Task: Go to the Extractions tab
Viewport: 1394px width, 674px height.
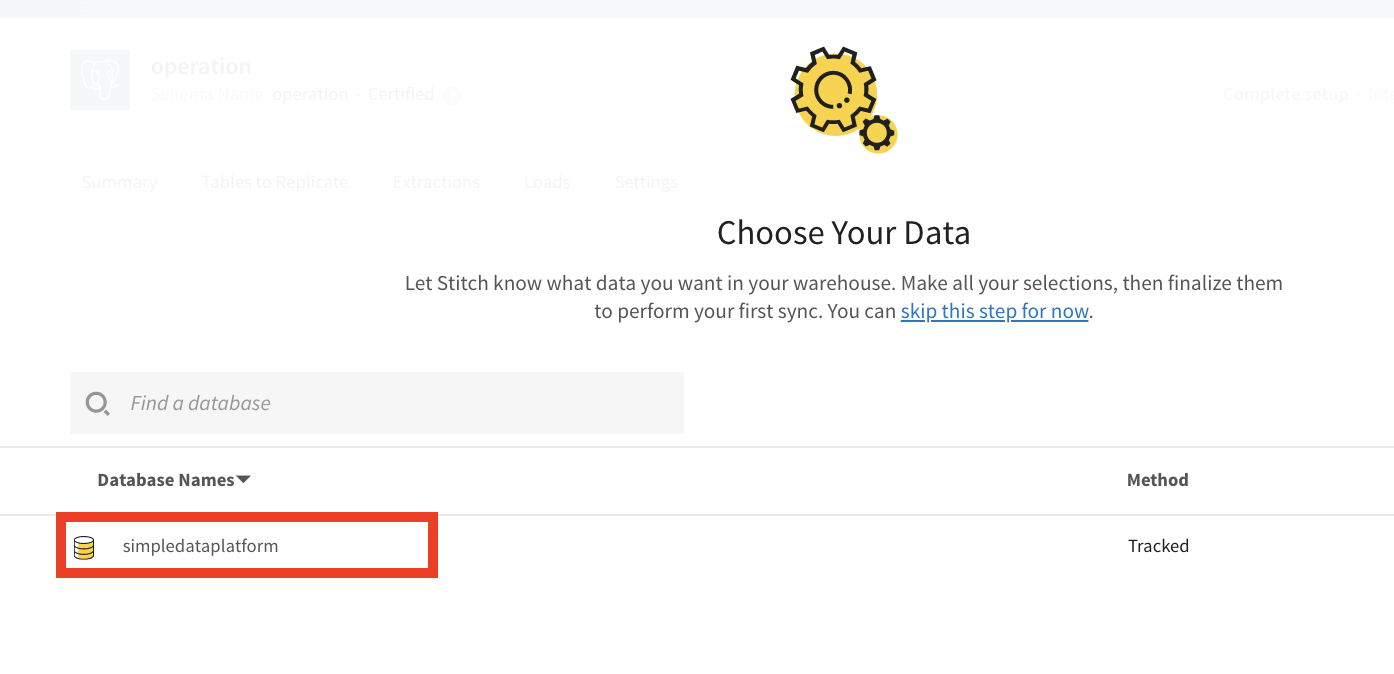Action: pos(436,182)
